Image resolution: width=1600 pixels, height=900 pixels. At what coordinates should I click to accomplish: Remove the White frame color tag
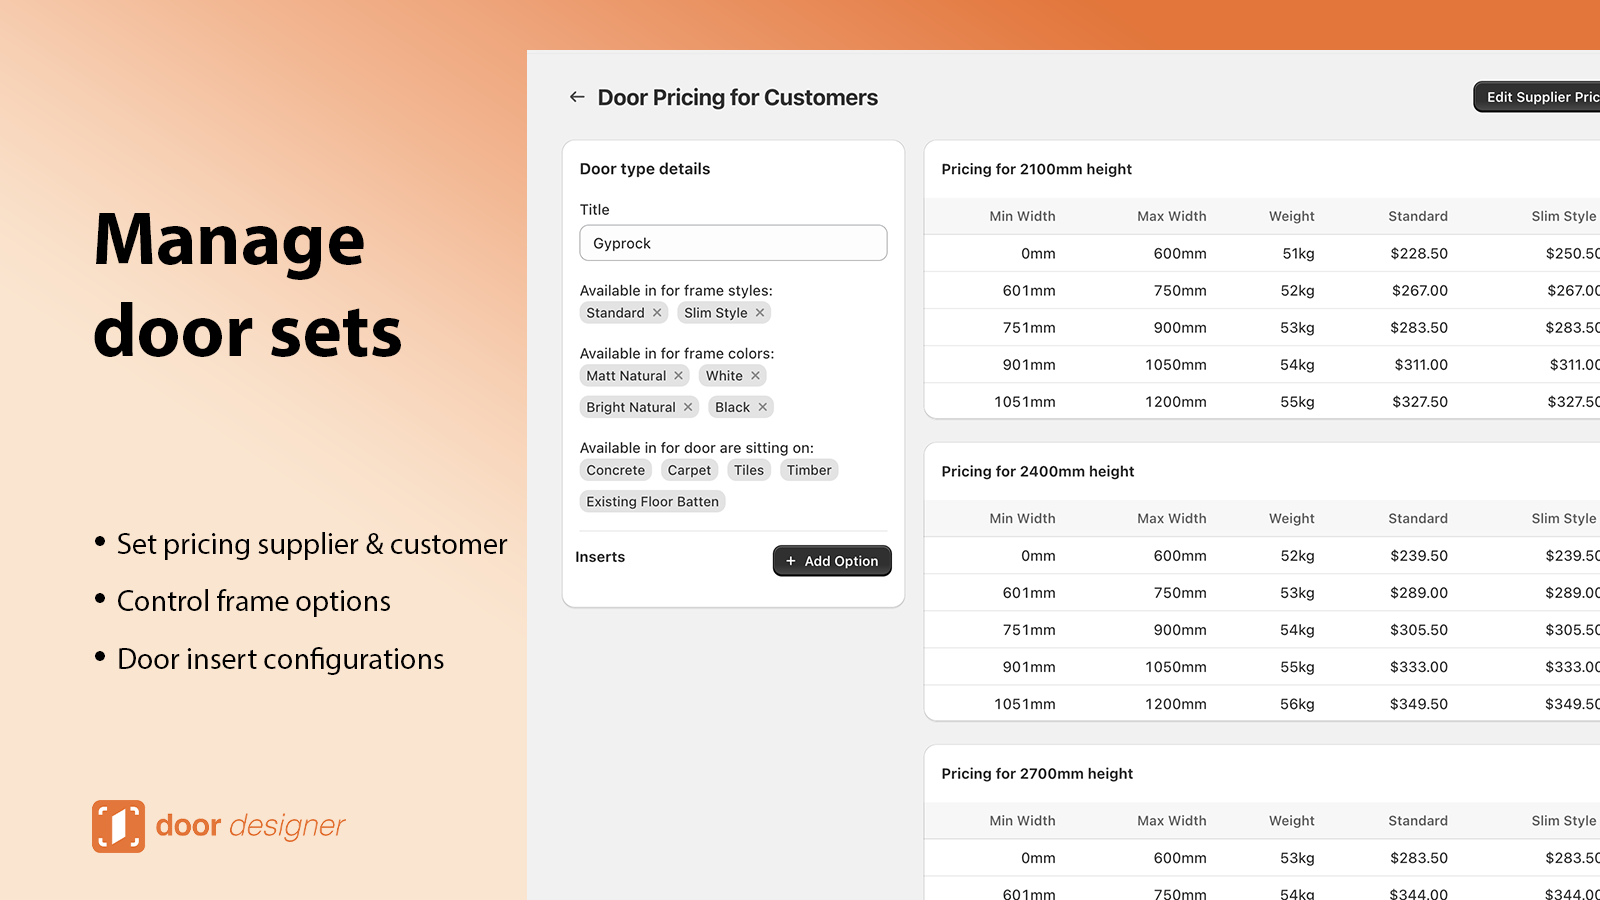coord(756,376)
